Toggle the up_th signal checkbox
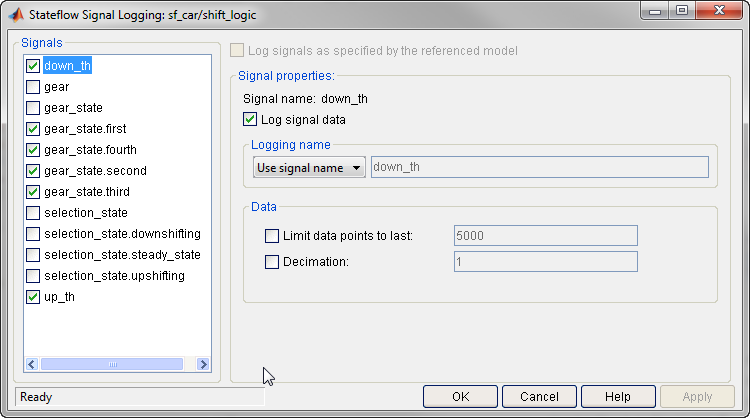The width and height of the screenshot is (750, 418). coord(33,297)
